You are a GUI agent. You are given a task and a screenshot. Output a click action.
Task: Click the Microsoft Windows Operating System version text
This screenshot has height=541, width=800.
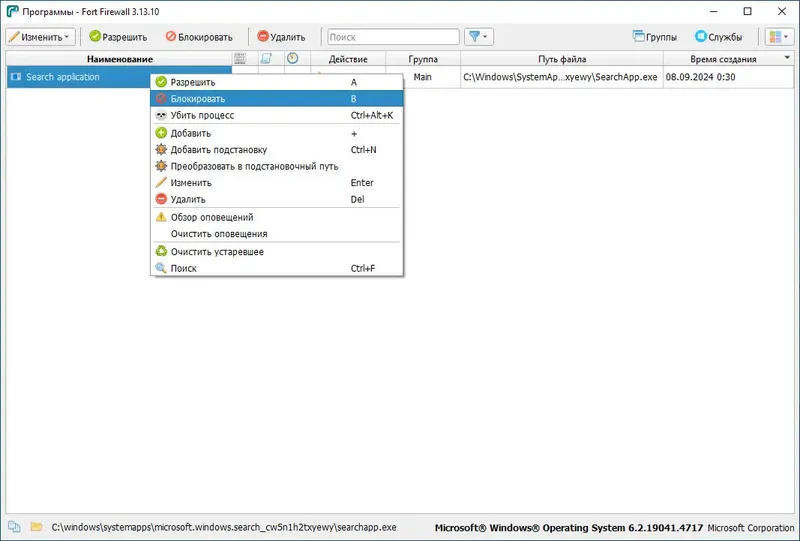[569, 528]
